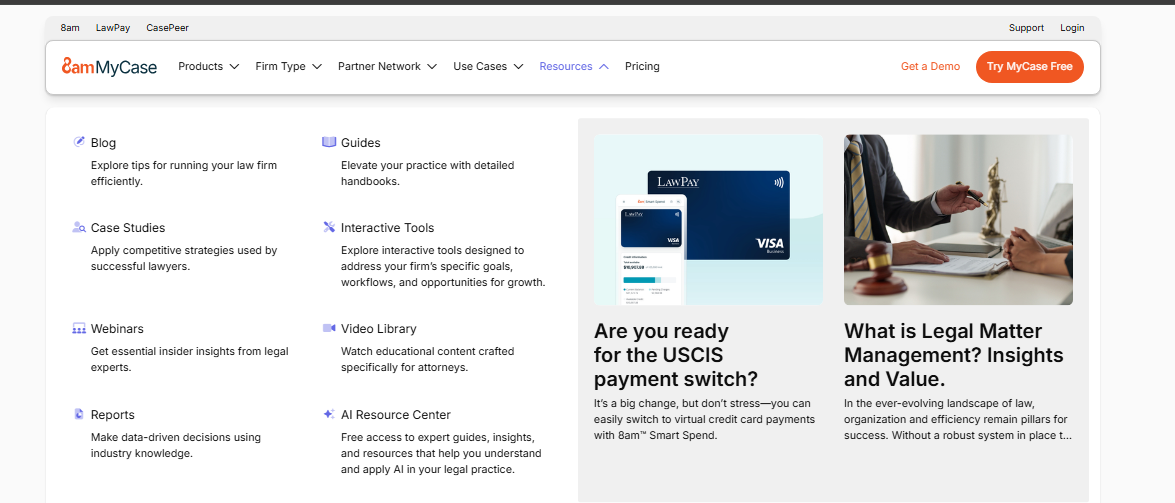Click the Case Studies magnifier icon
This screenshot has height=503, width=1175.
tap(79, 227)
